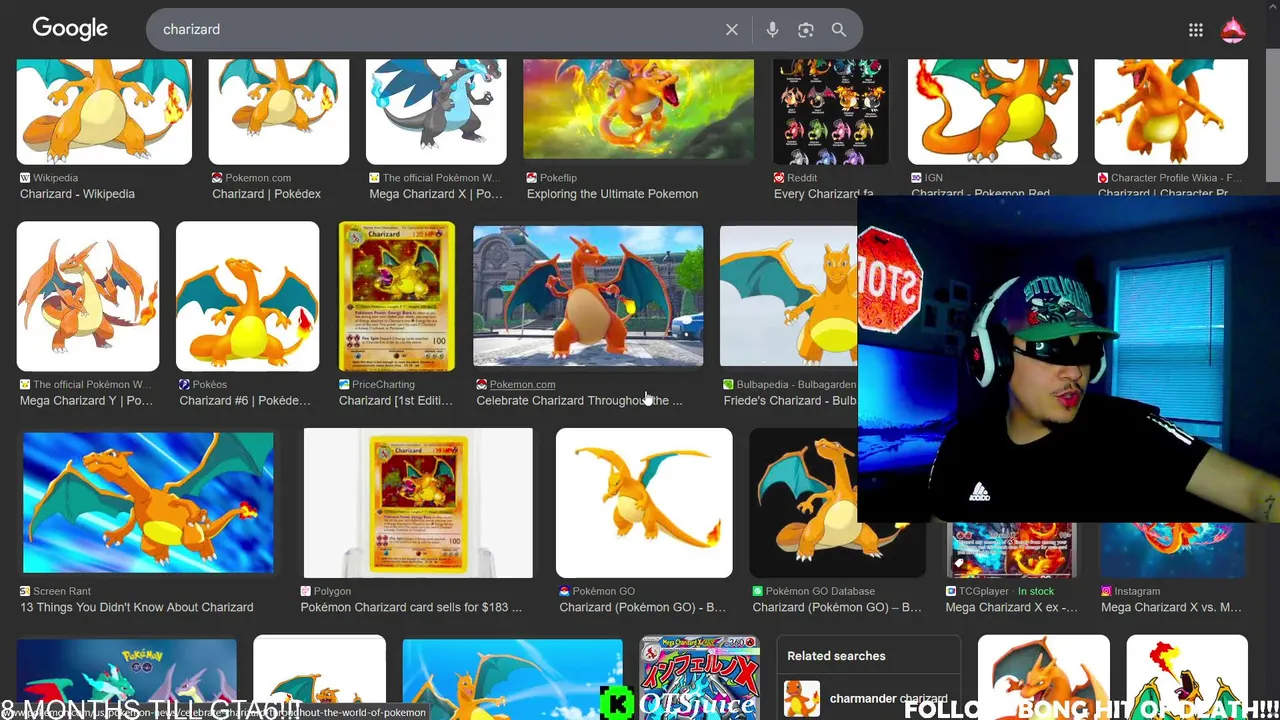Open Mega Charizard Y image thumbnail
Viewport: 1280px width, 720px height.
[87, 296]
